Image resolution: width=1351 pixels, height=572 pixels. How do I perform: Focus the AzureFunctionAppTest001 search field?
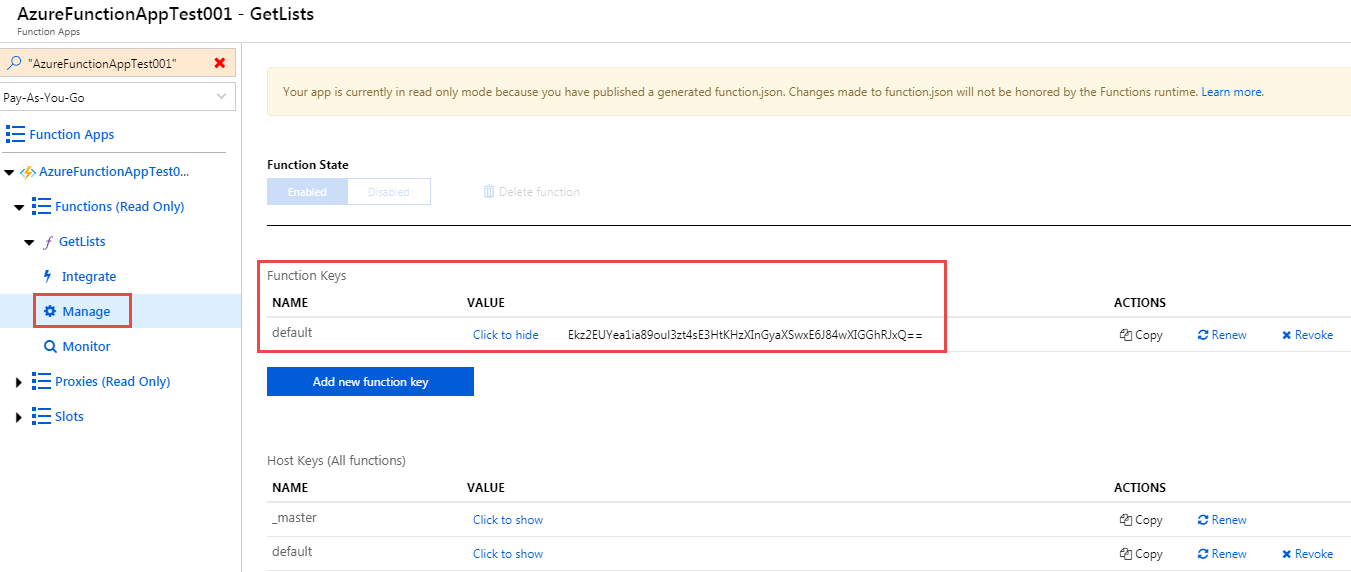pos(118,63)
